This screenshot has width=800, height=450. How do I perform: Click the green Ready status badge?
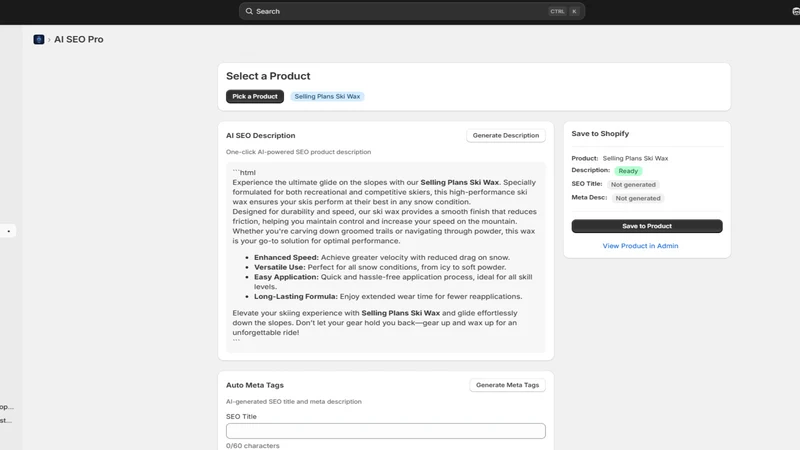[628, 171]
